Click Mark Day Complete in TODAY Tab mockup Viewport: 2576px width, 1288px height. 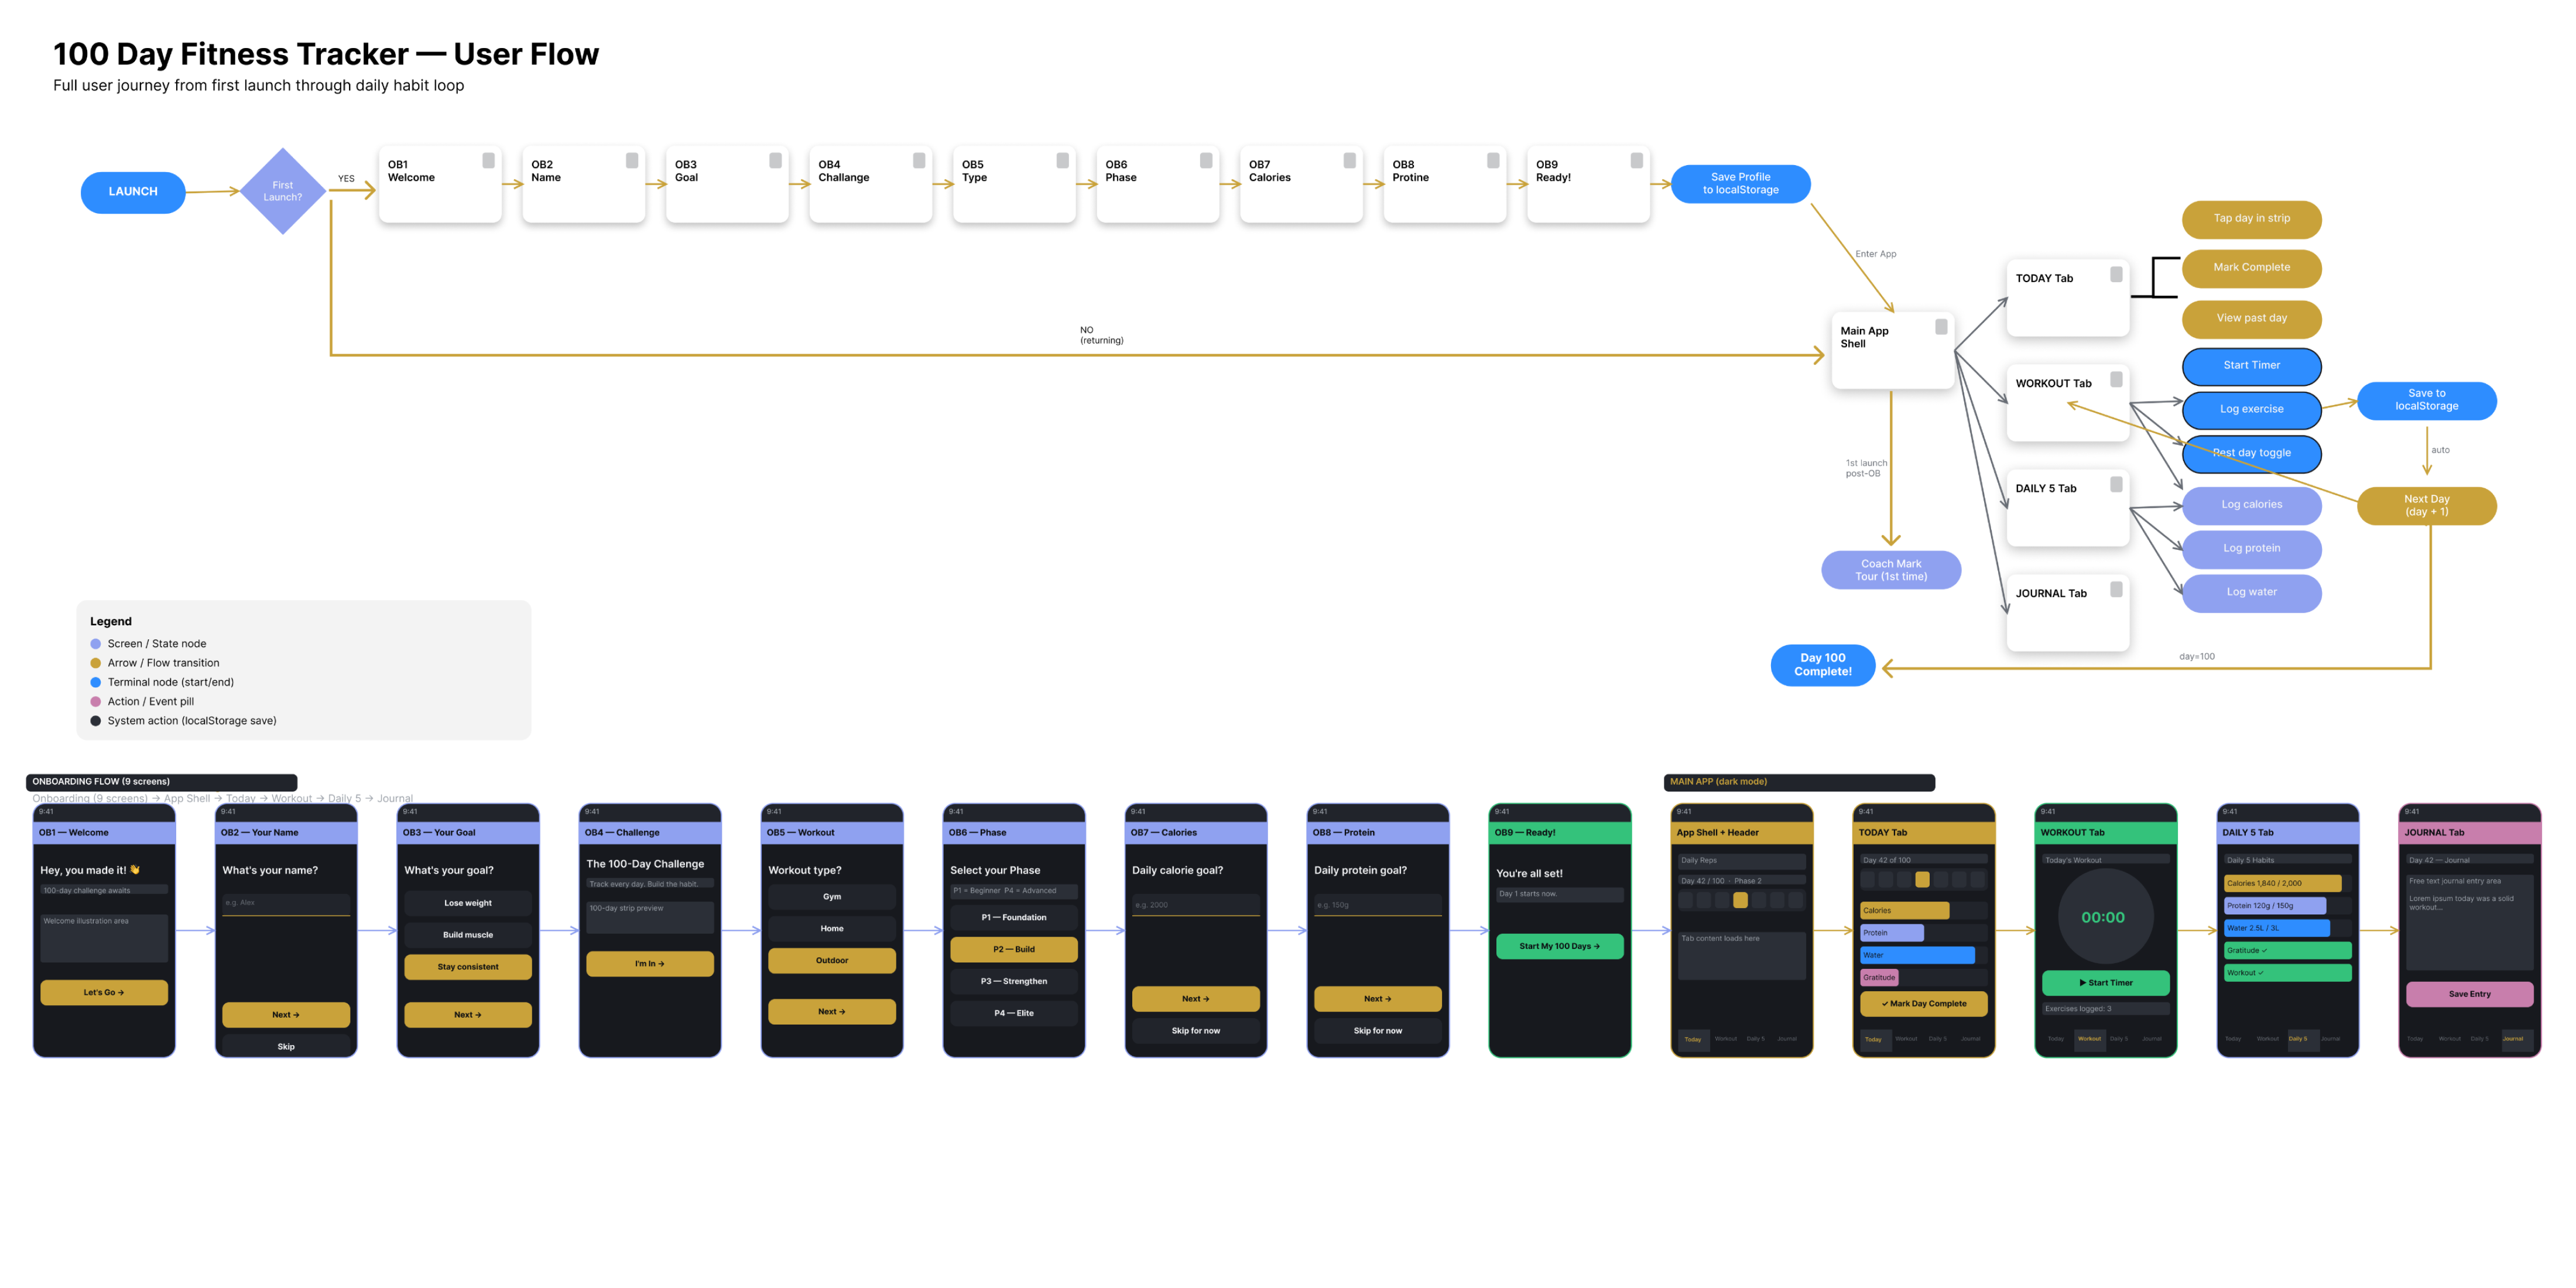click(x=1924, y=1004)
